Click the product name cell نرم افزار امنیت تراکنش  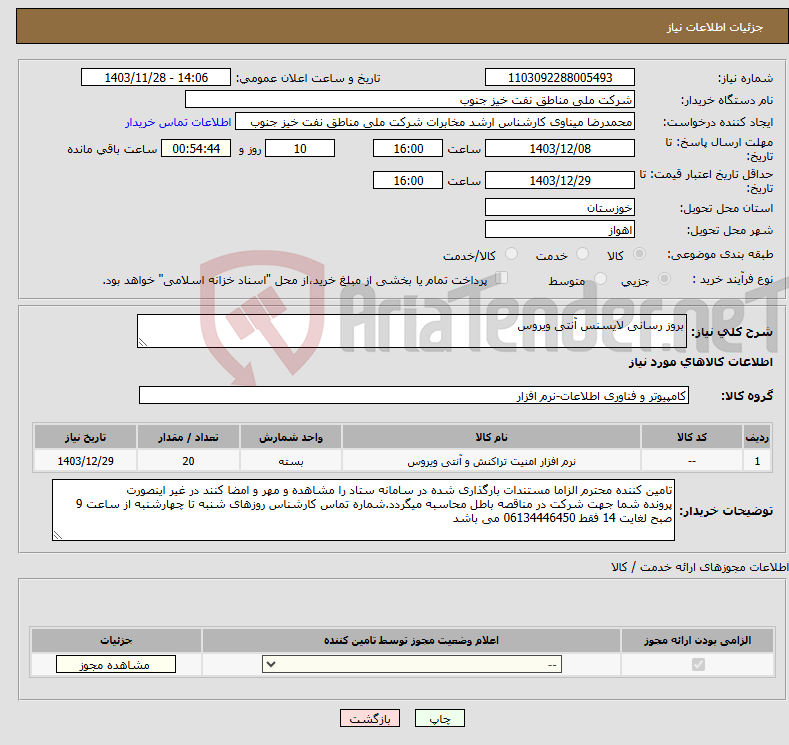[x=491, y=461]
